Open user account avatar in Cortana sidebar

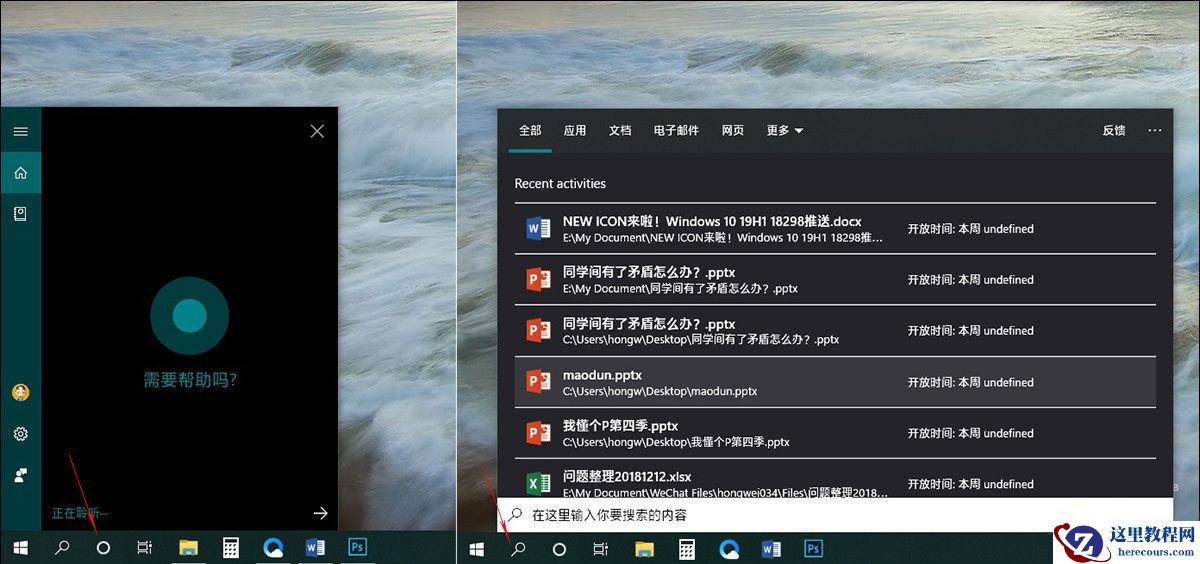[x=20, y=393]
